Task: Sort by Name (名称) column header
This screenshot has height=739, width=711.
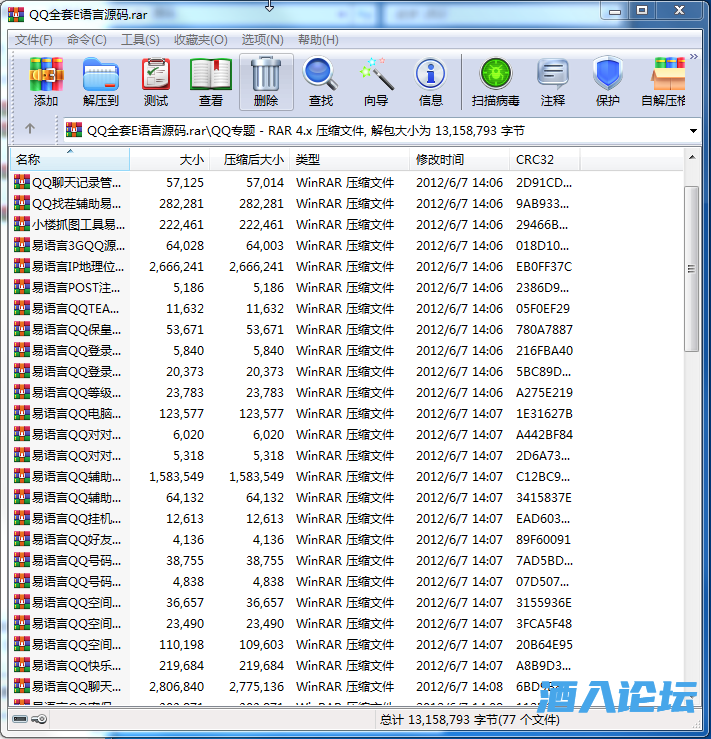Action: pos(70,159)
